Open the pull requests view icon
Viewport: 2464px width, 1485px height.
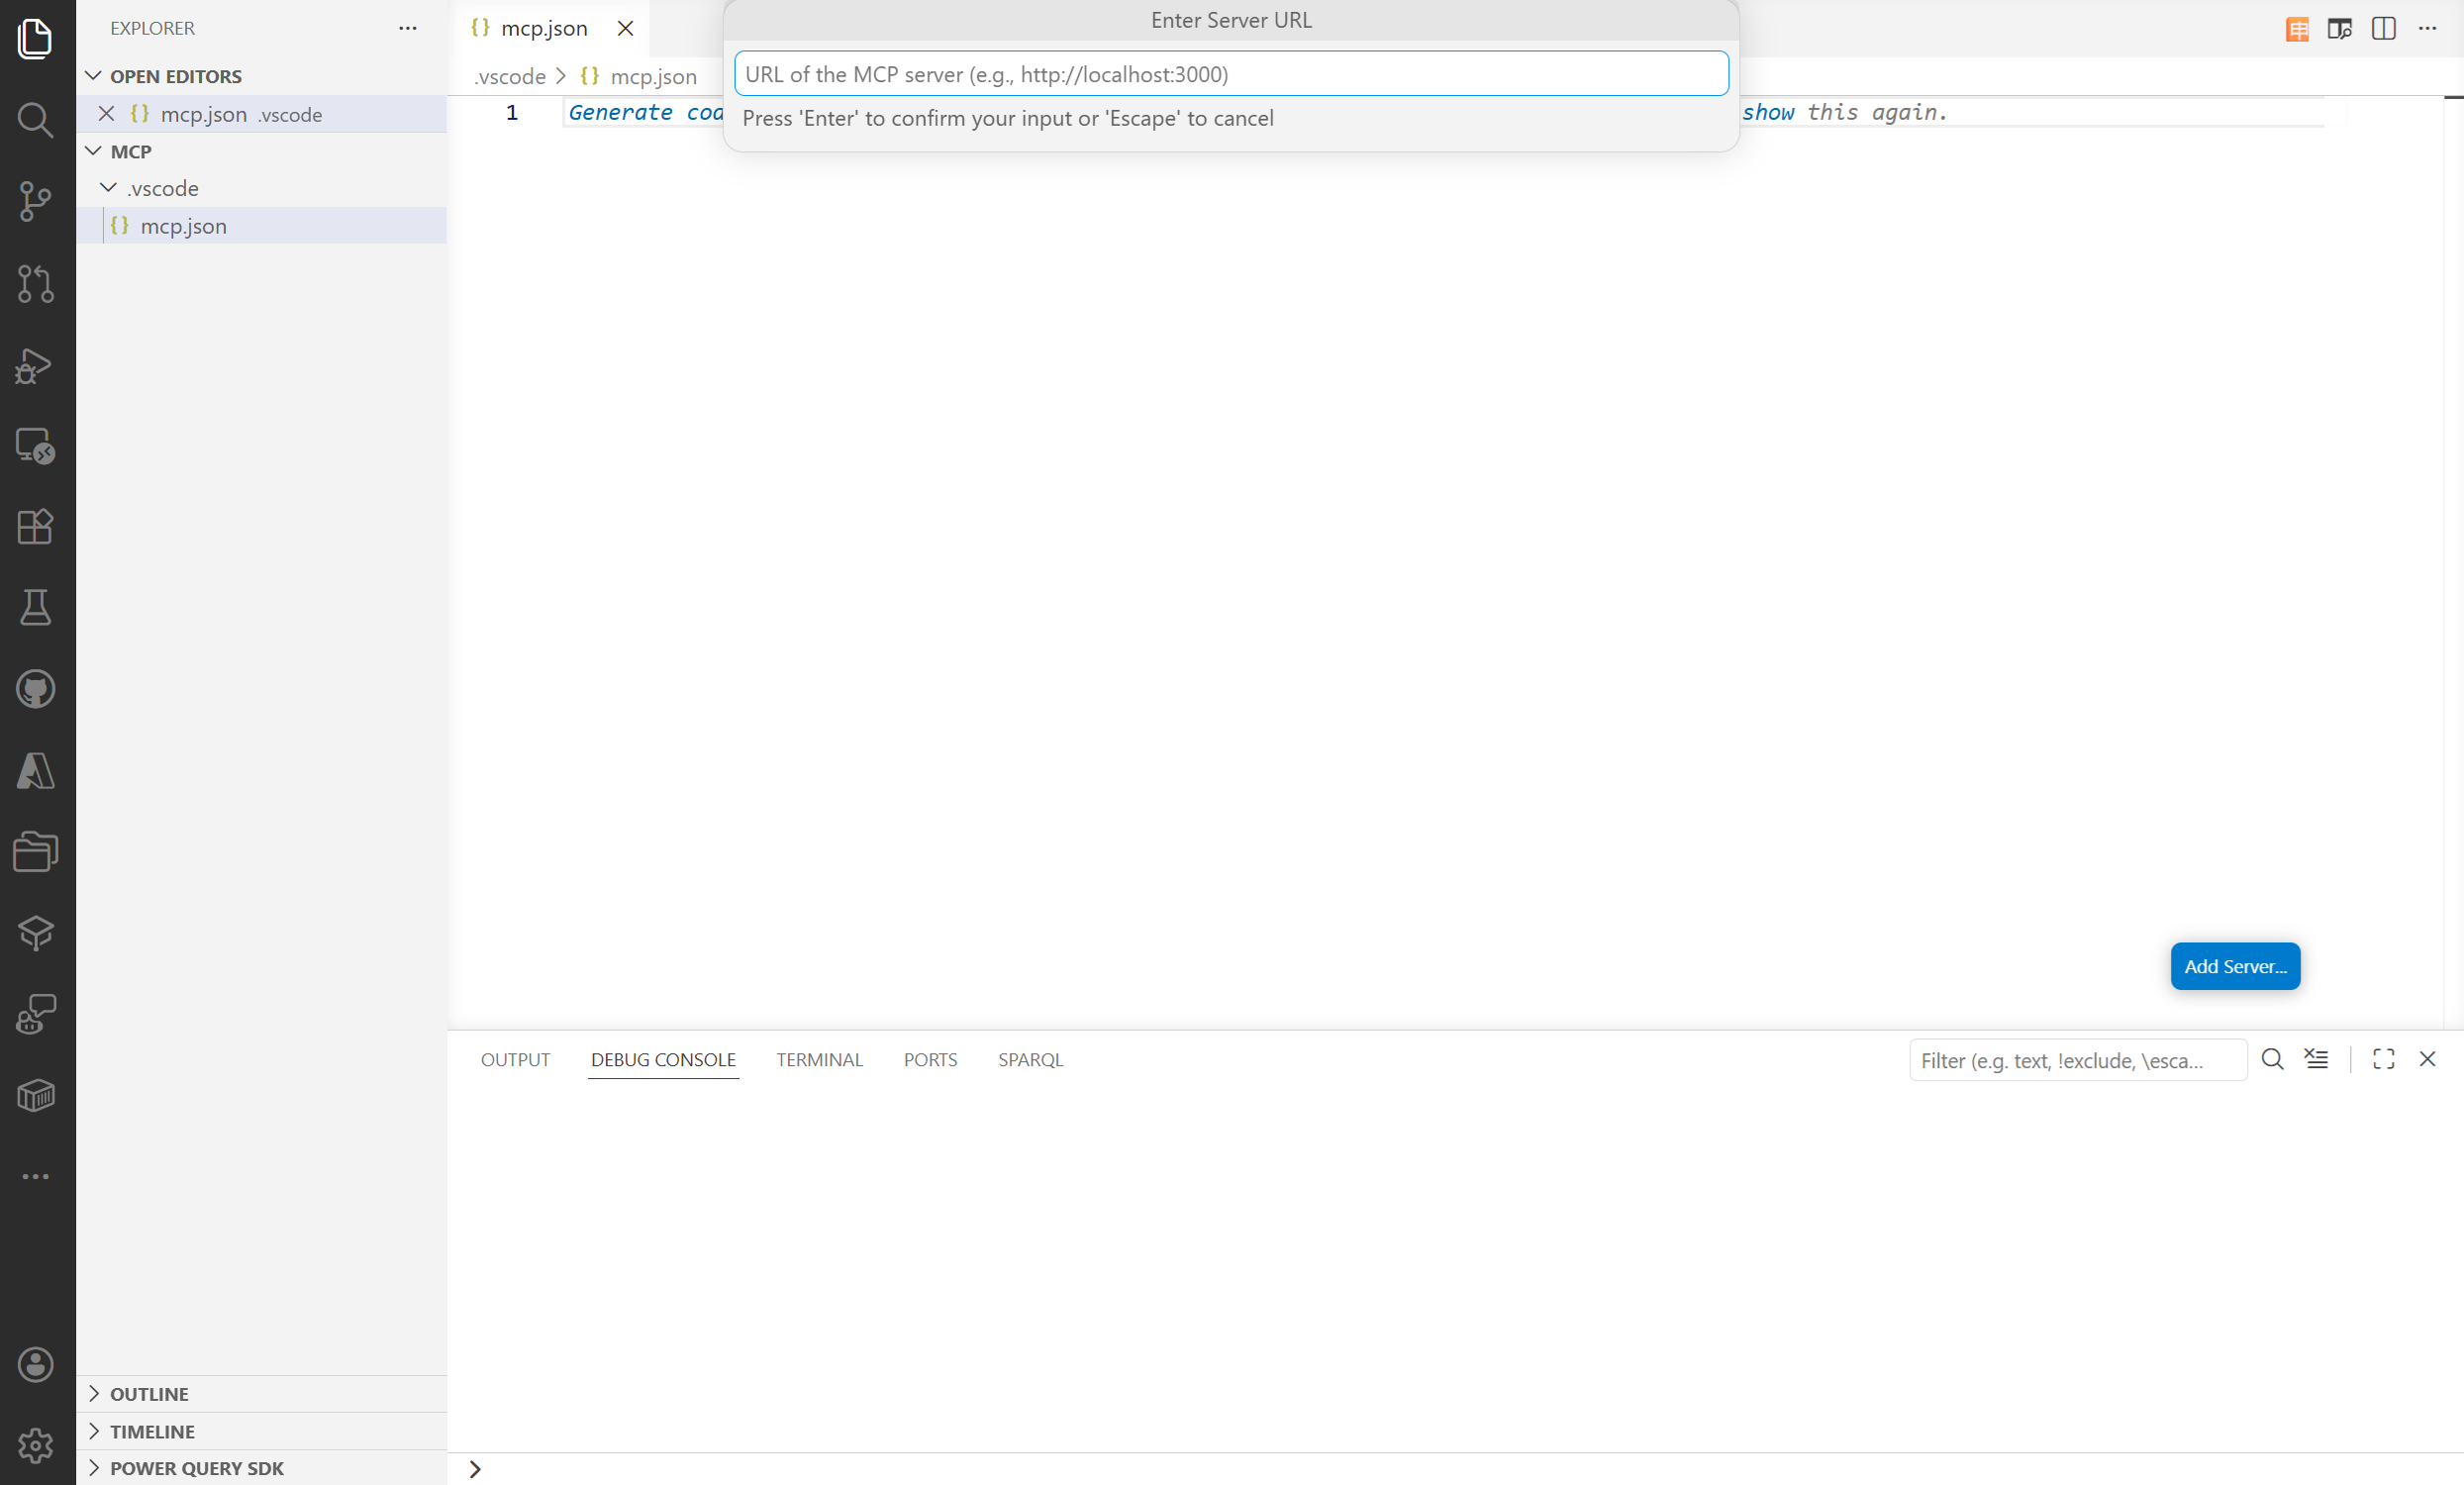pyautogui.click(x=36, y=283)
